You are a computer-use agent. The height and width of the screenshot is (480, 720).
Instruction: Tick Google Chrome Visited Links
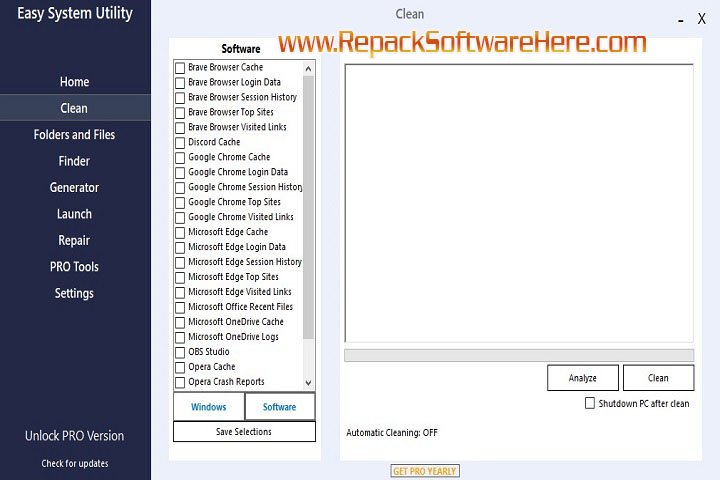click(180, 218)
